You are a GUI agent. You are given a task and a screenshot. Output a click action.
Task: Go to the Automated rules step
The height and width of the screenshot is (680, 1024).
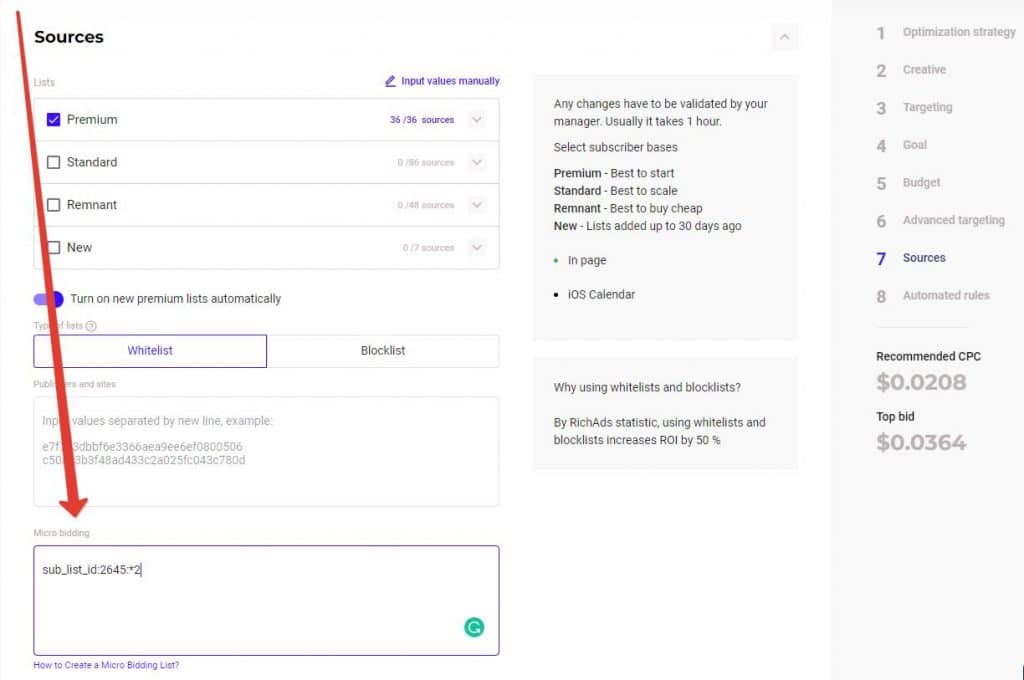(945, 296)
